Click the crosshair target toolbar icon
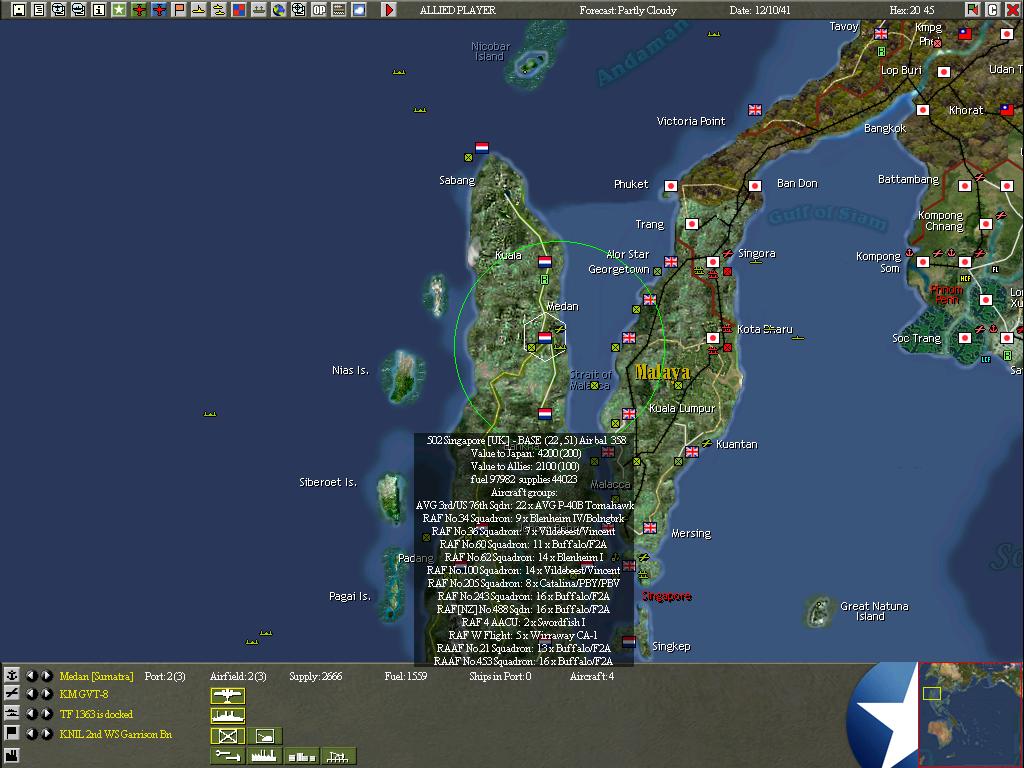 coord(299,10)
